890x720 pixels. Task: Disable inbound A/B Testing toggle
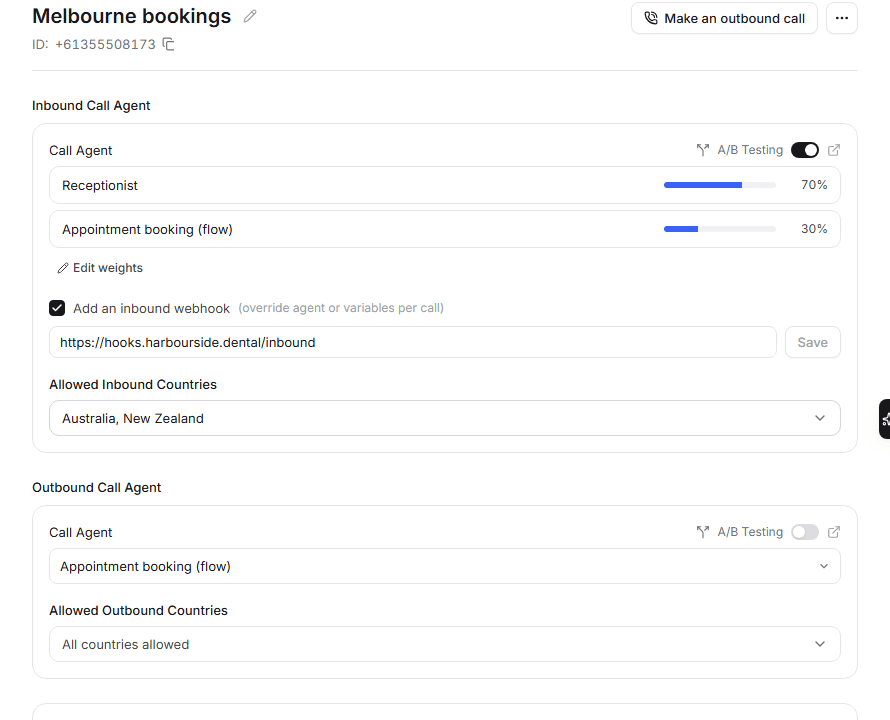coord(805,150)
